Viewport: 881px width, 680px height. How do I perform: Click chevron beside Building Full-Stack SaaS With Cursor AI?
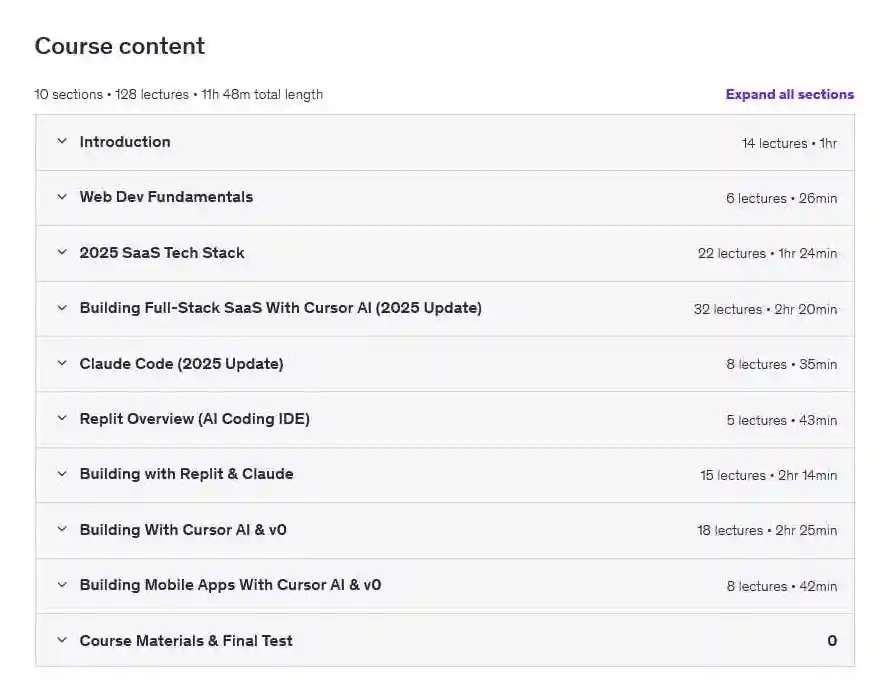click(x=62, y=308)
